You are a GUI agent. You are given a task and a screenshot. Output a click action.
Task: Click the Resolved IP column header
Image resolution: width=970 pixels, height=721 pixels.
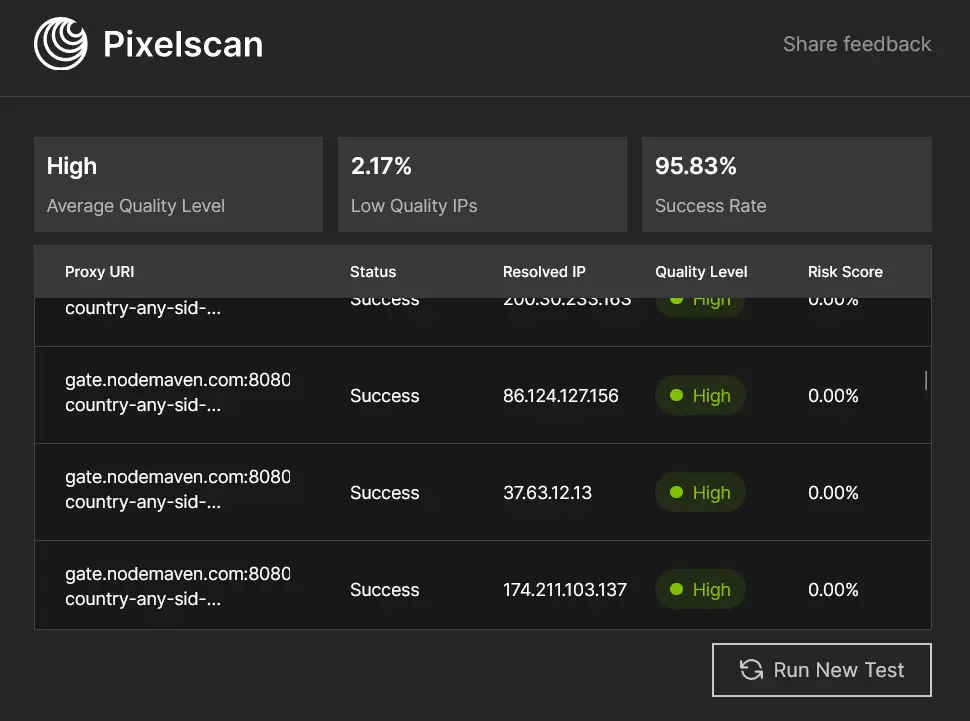point(544,272)
